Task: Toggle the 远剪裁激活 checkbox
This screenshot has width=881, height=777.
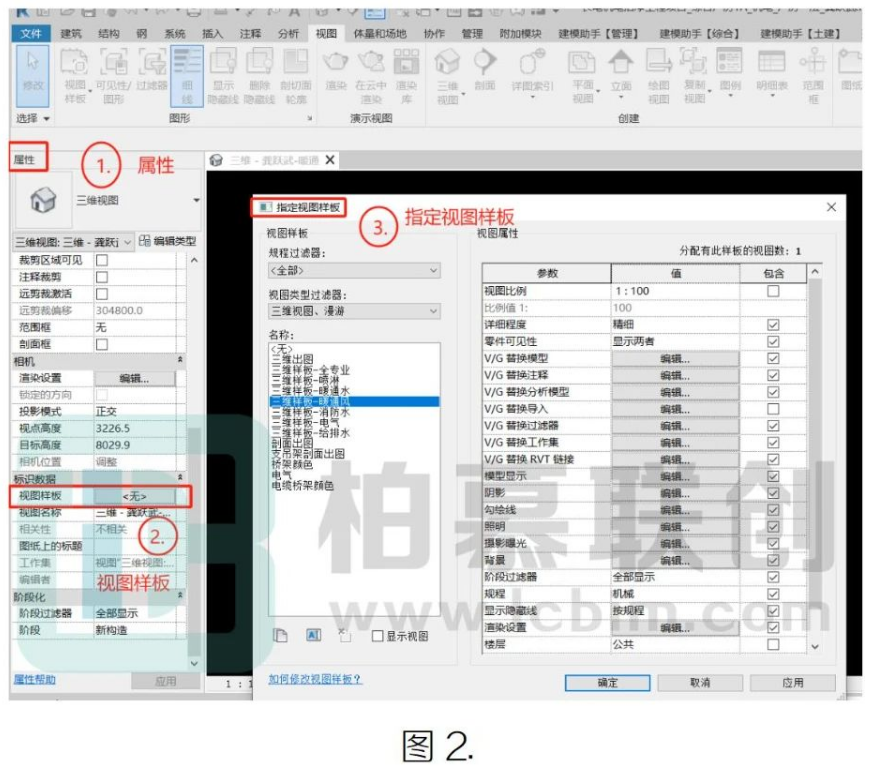Action: coord(102,294)
